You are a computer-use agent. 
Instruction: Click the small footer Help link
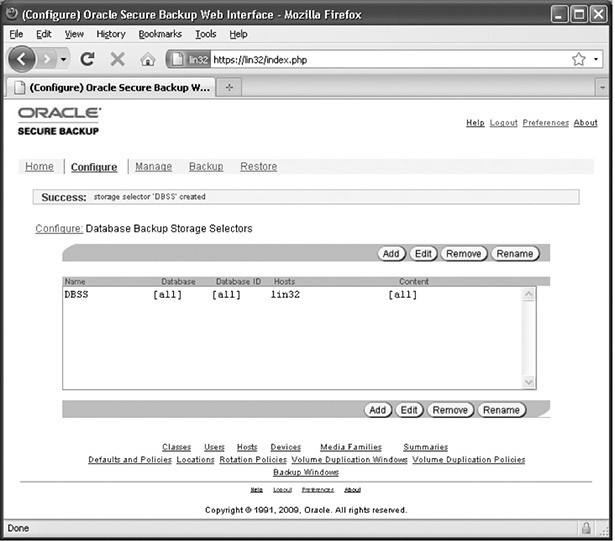pyautogui.click(x=257, y=490)
